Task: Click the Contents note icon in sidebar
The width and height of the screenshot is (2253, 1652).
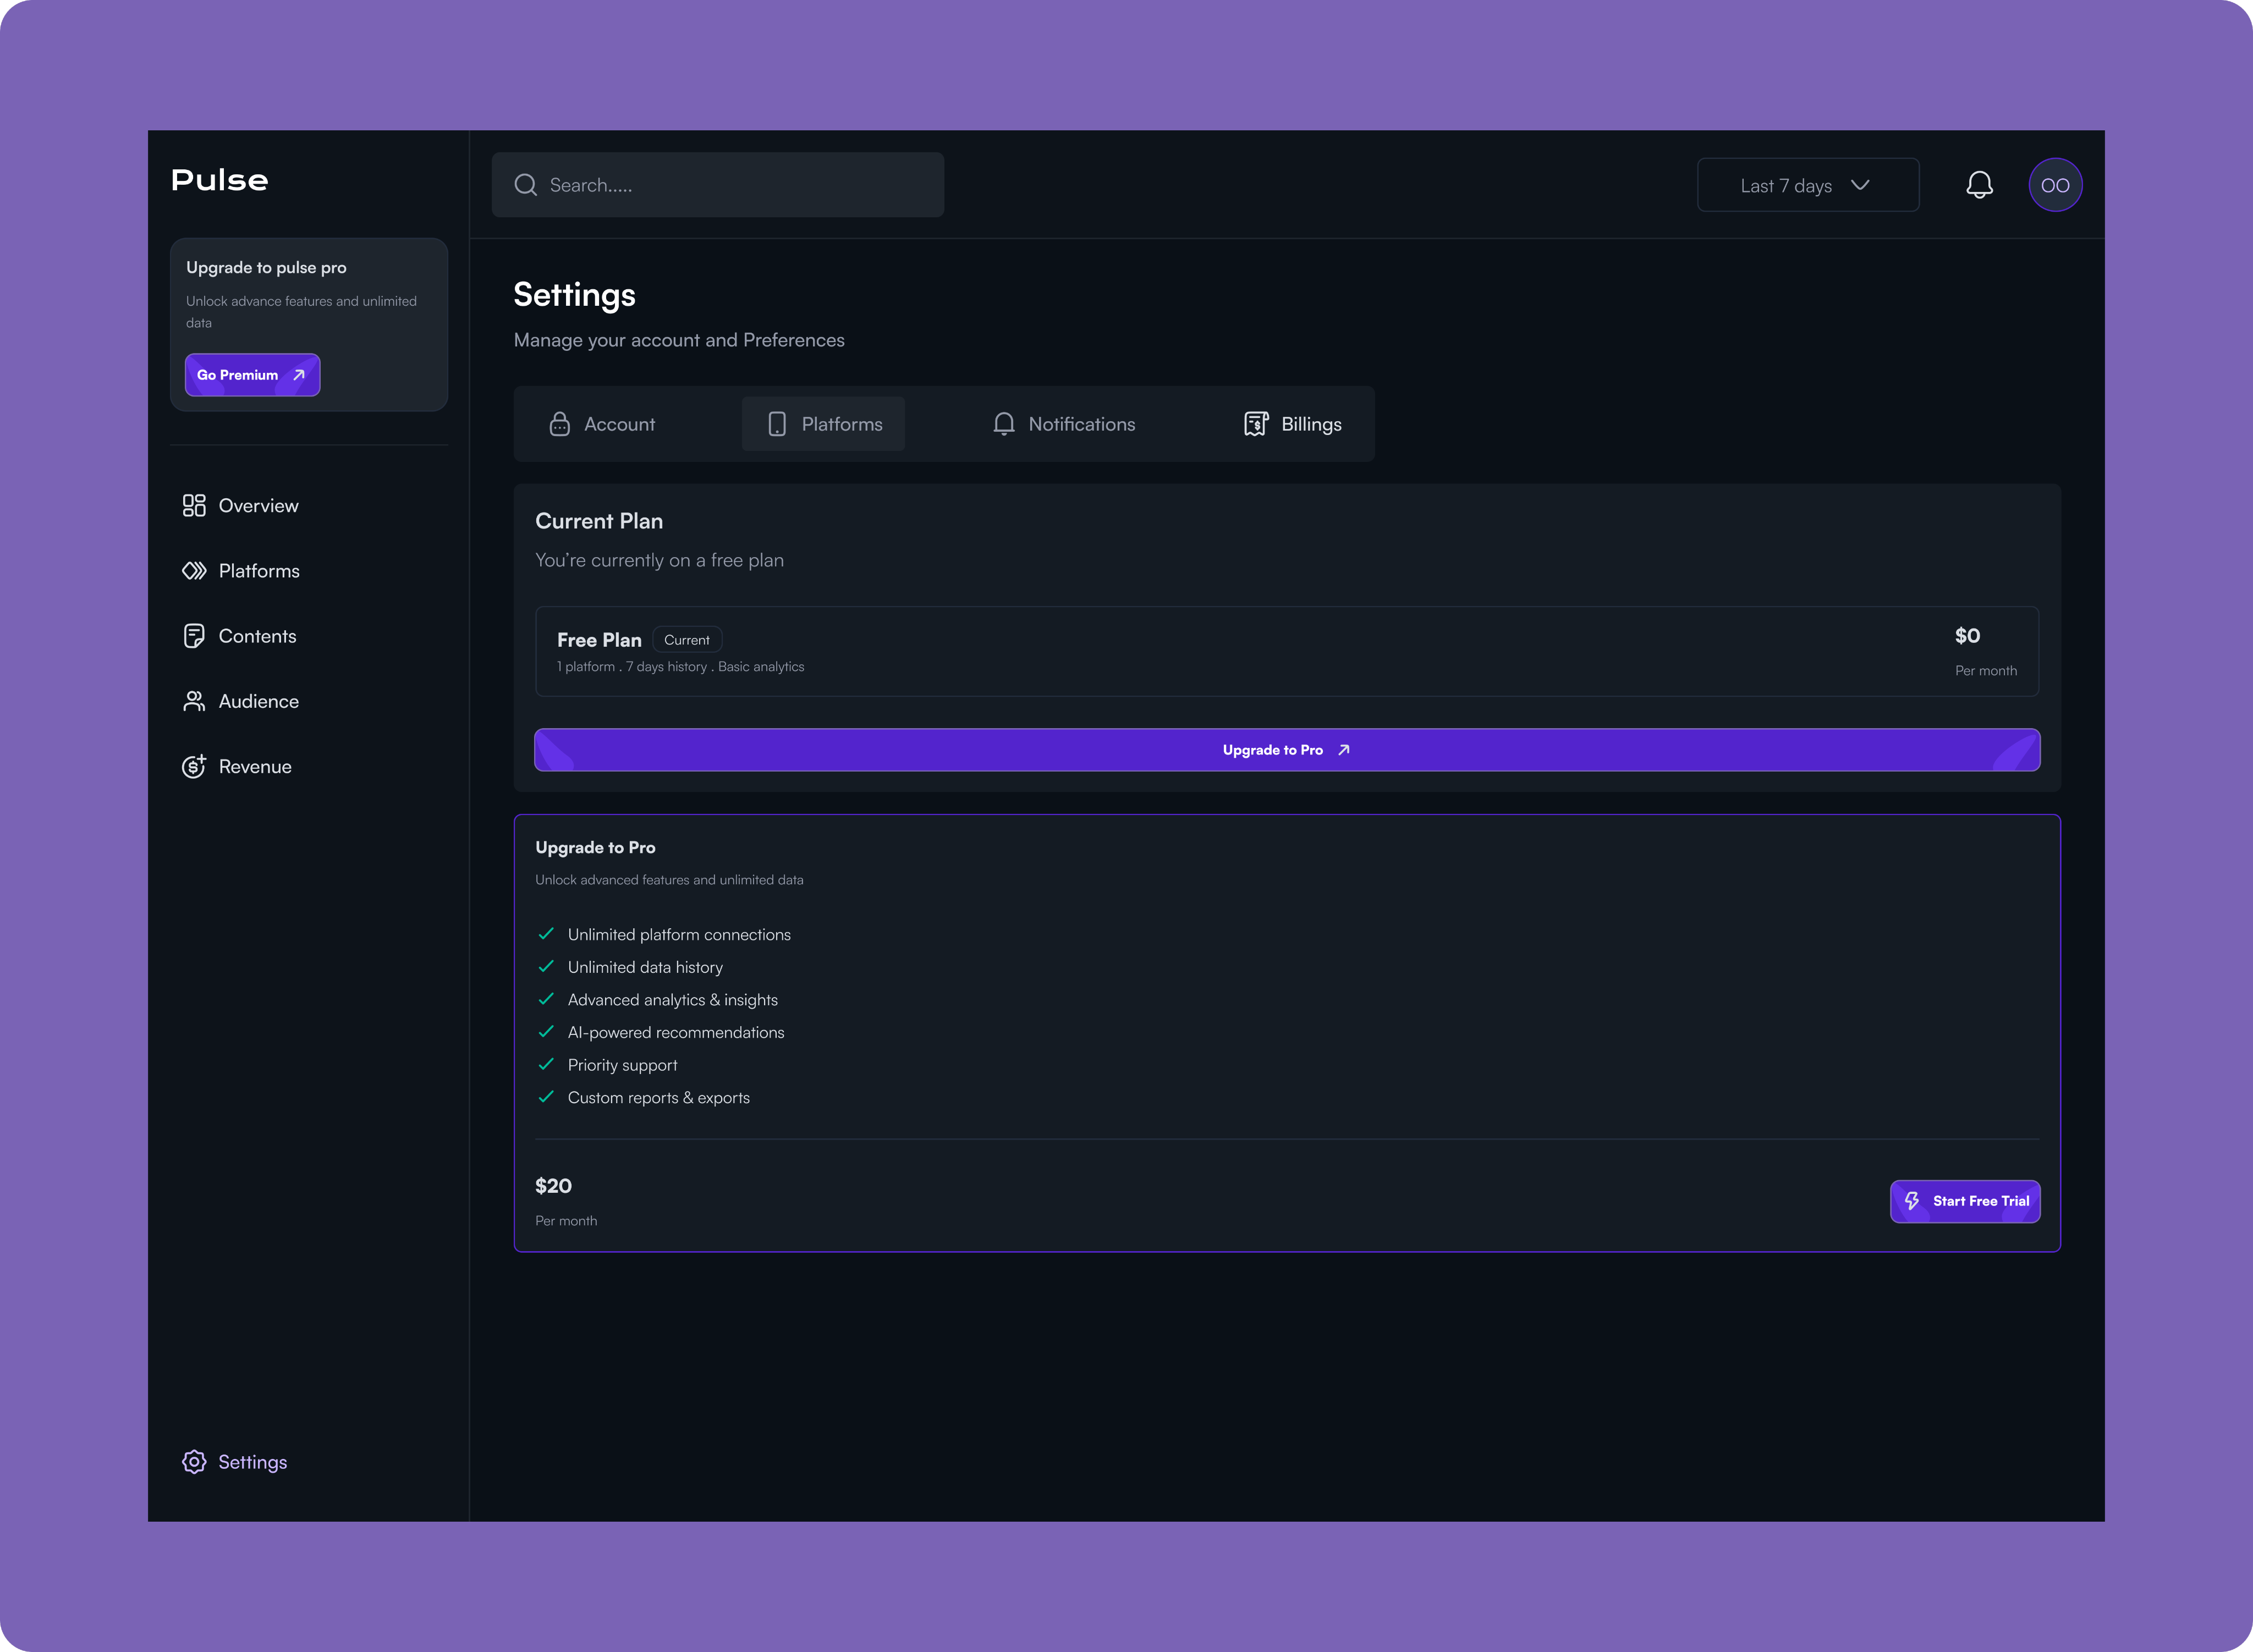Action: click(194, 636)
